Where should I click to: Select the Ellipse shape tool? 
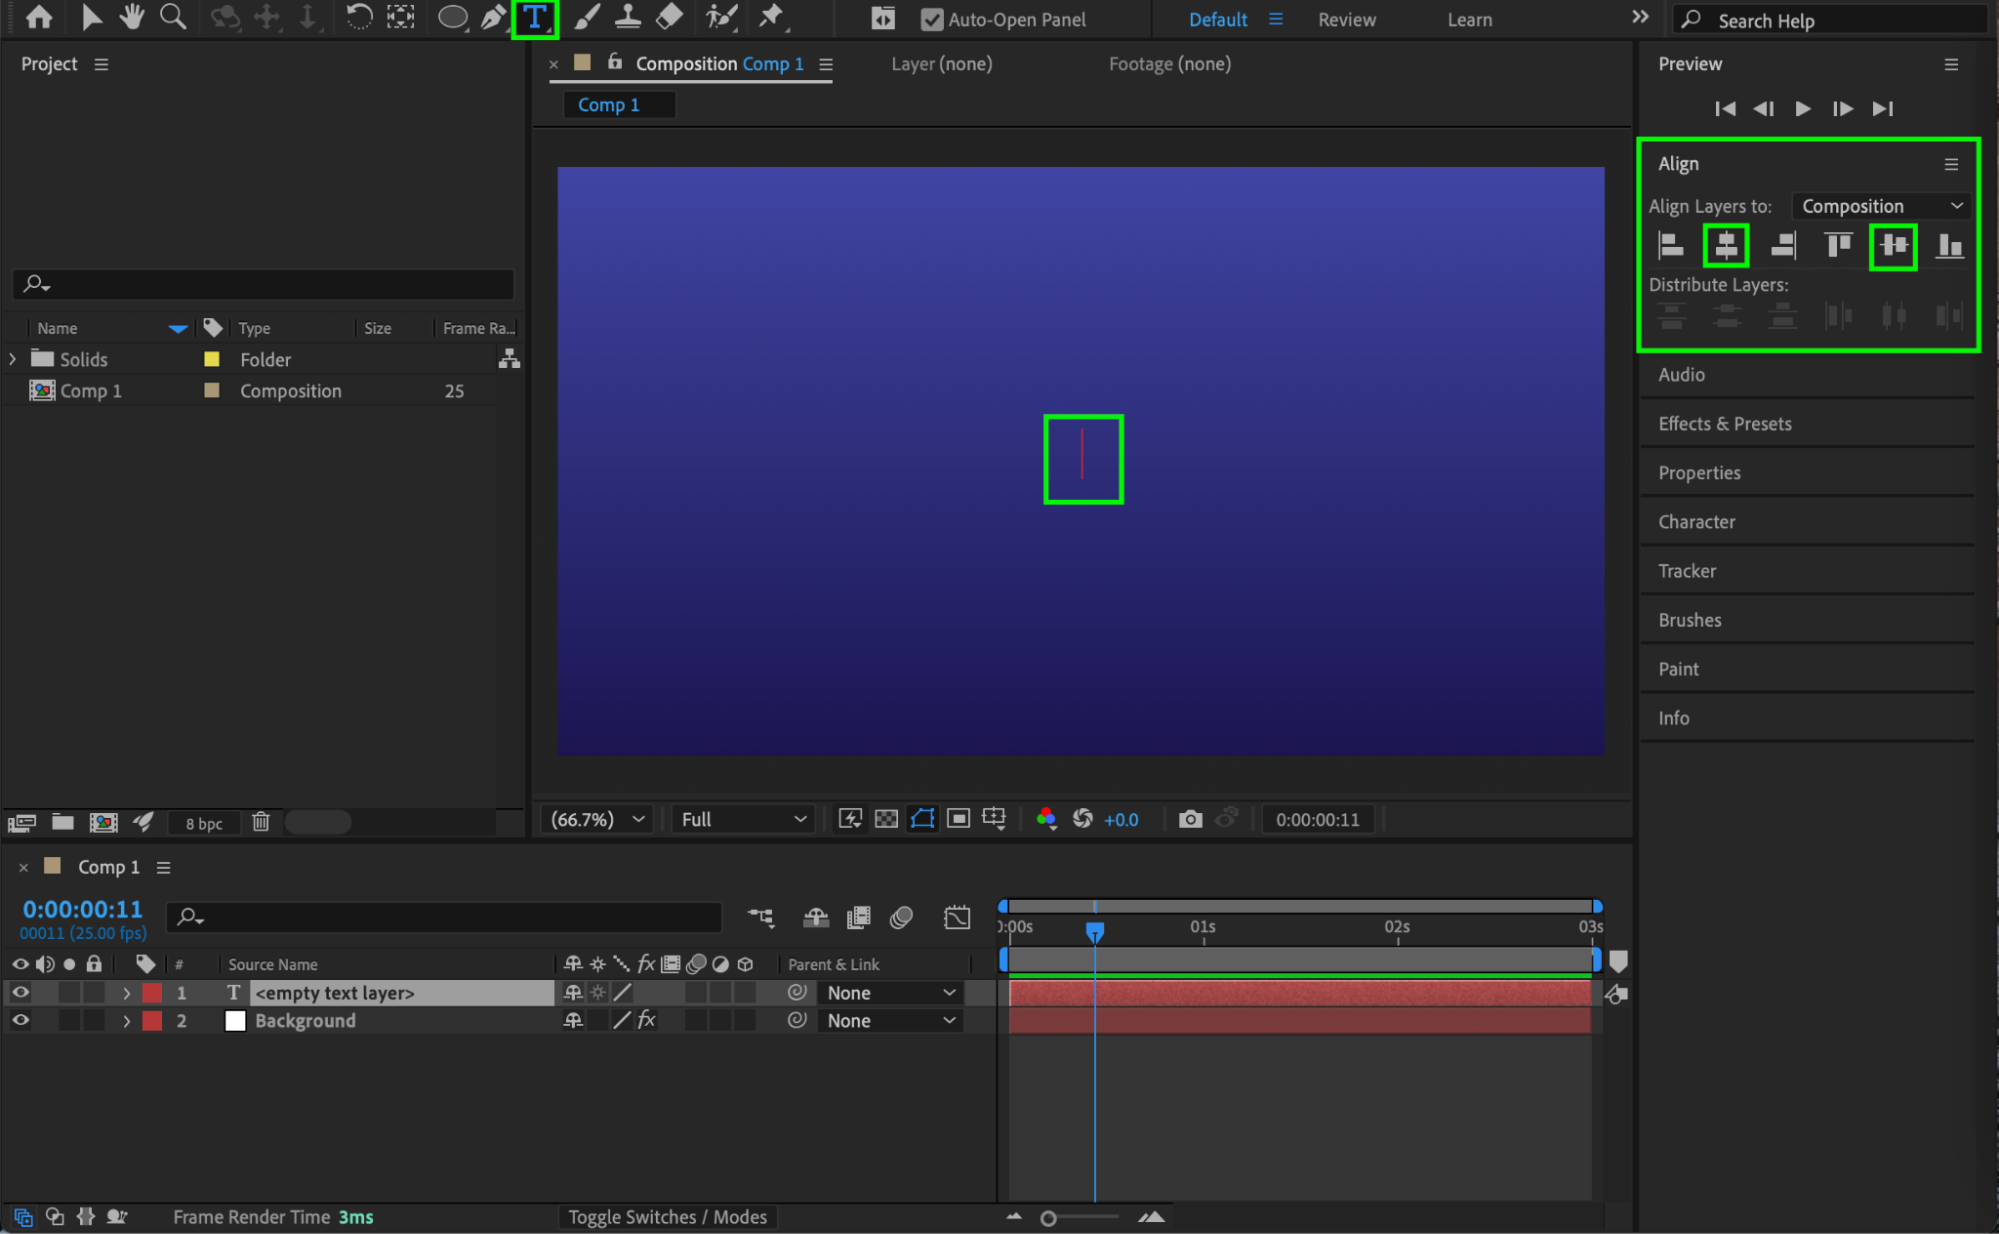tap(453, 17)
